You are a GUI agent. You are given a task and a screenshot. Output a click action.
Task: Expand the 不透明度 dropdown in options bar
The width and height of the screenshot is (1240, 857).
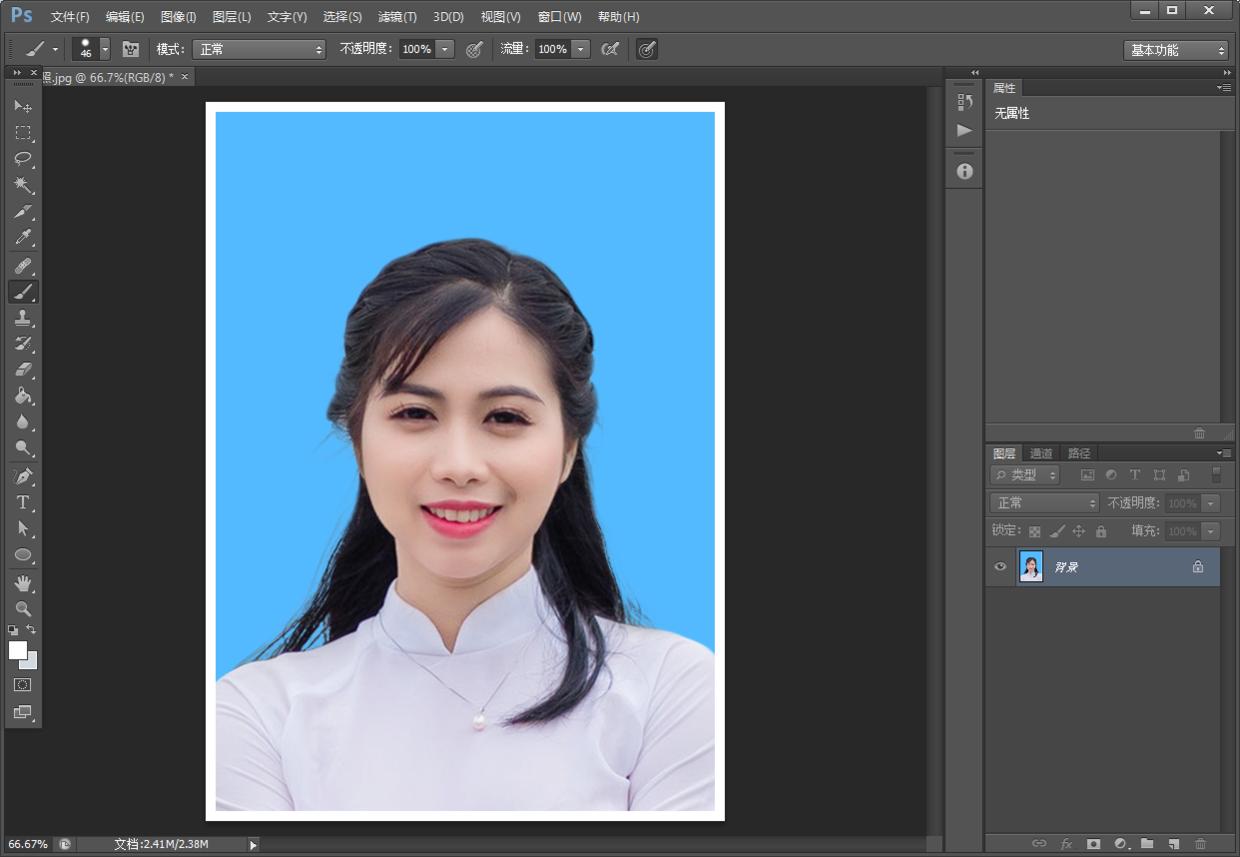pos(445,49)
